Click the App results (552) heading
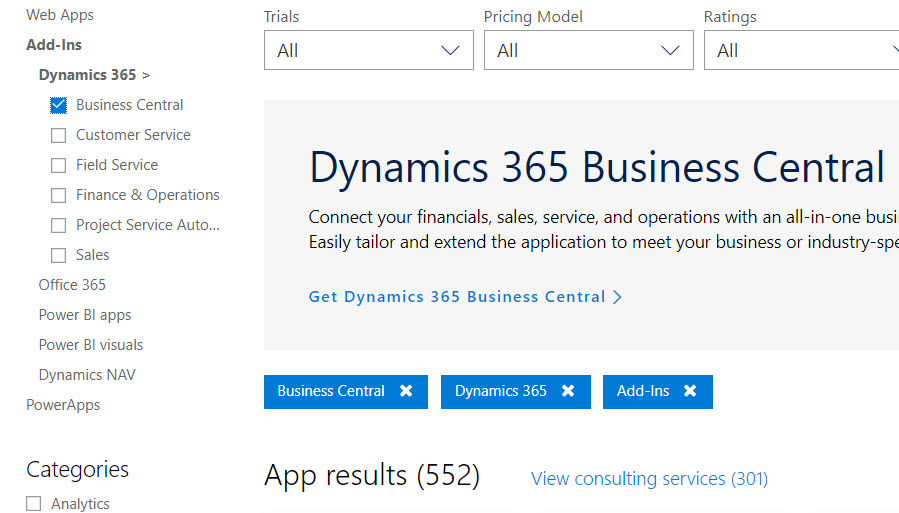The height and width of the screenshot is (513, 899). click(x=372, y=476)
